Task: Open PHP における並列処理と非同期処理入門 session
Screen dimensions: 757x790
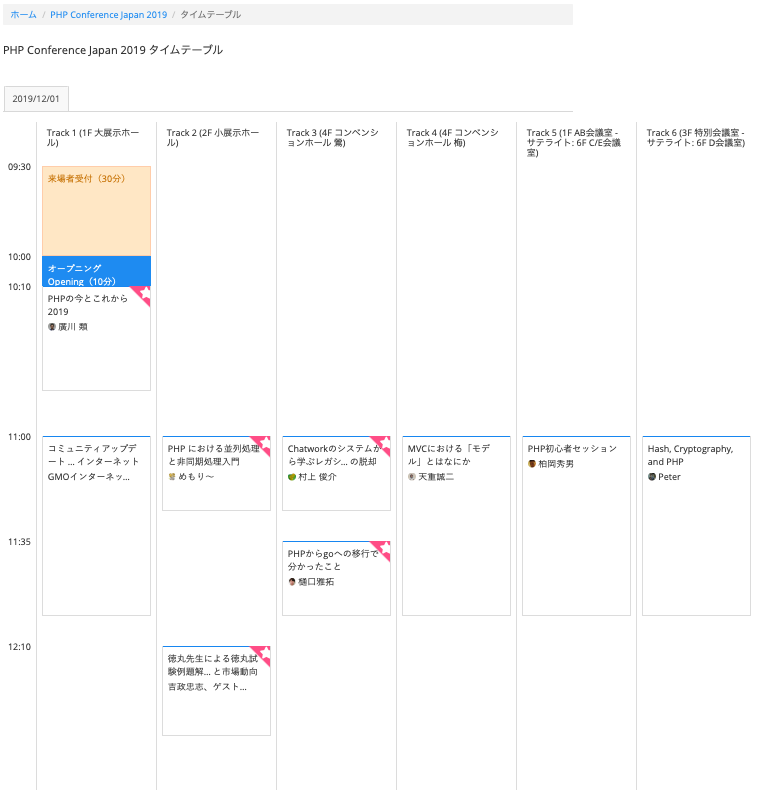Action: click(216, 473)
